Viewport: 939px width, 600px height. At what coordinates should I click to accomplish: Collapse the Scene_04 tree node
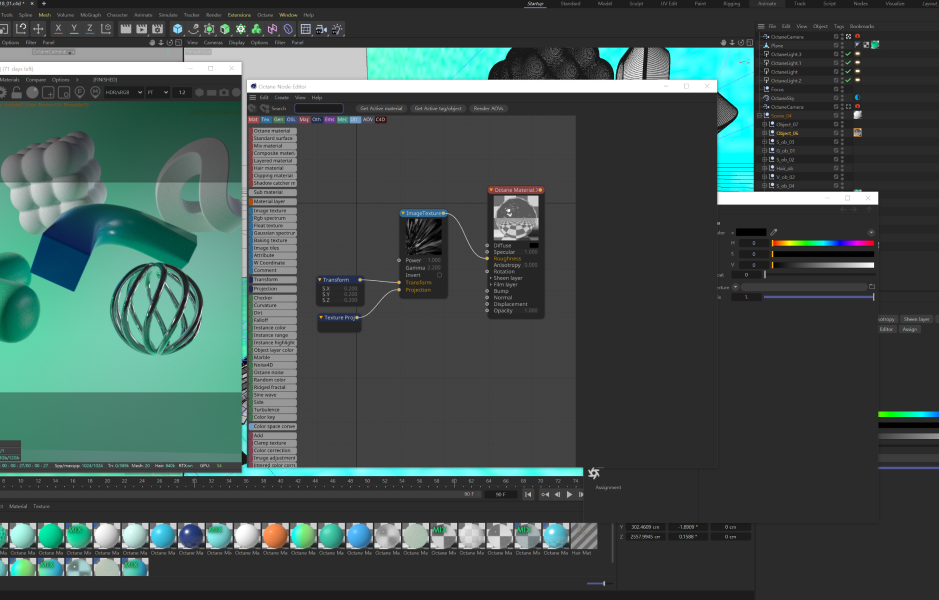click(x=759, y=116)
